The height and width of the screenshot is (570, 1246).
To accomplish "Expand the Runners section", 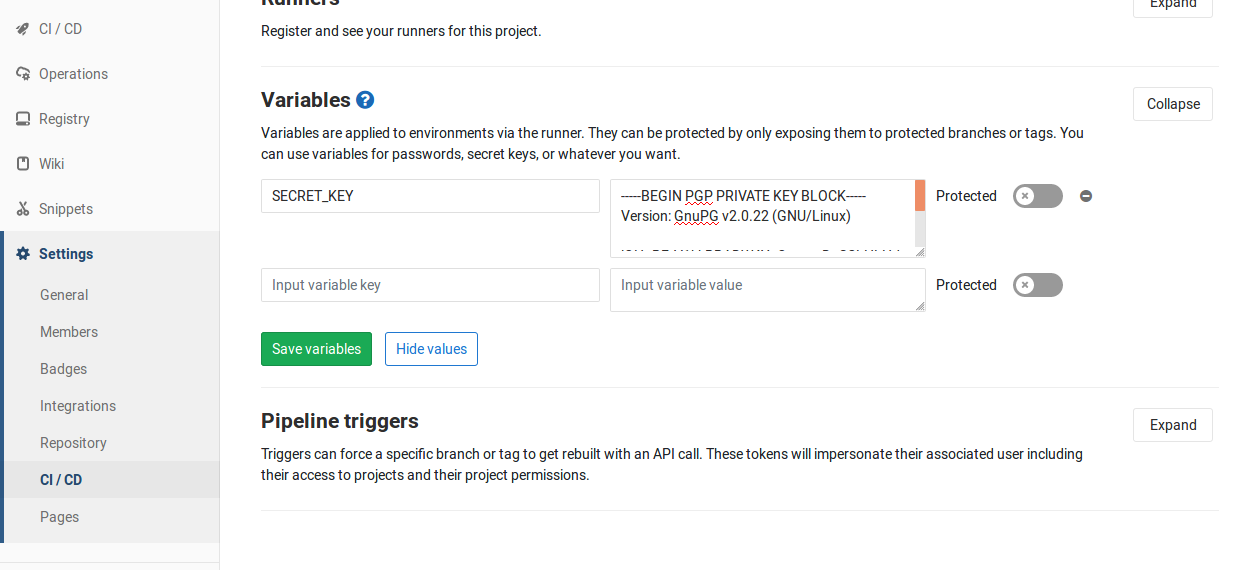I will (1172, 5).
